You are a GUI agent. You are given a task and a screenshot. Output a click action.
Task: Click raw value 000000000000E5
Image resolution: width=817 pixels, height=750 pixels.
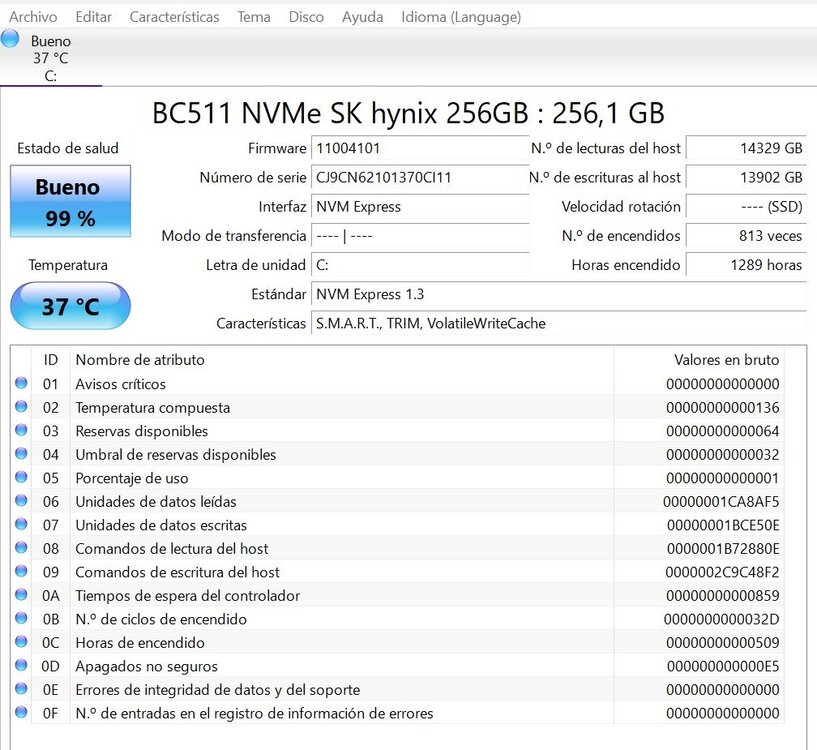pyautogui.click(x=723, y=666)
